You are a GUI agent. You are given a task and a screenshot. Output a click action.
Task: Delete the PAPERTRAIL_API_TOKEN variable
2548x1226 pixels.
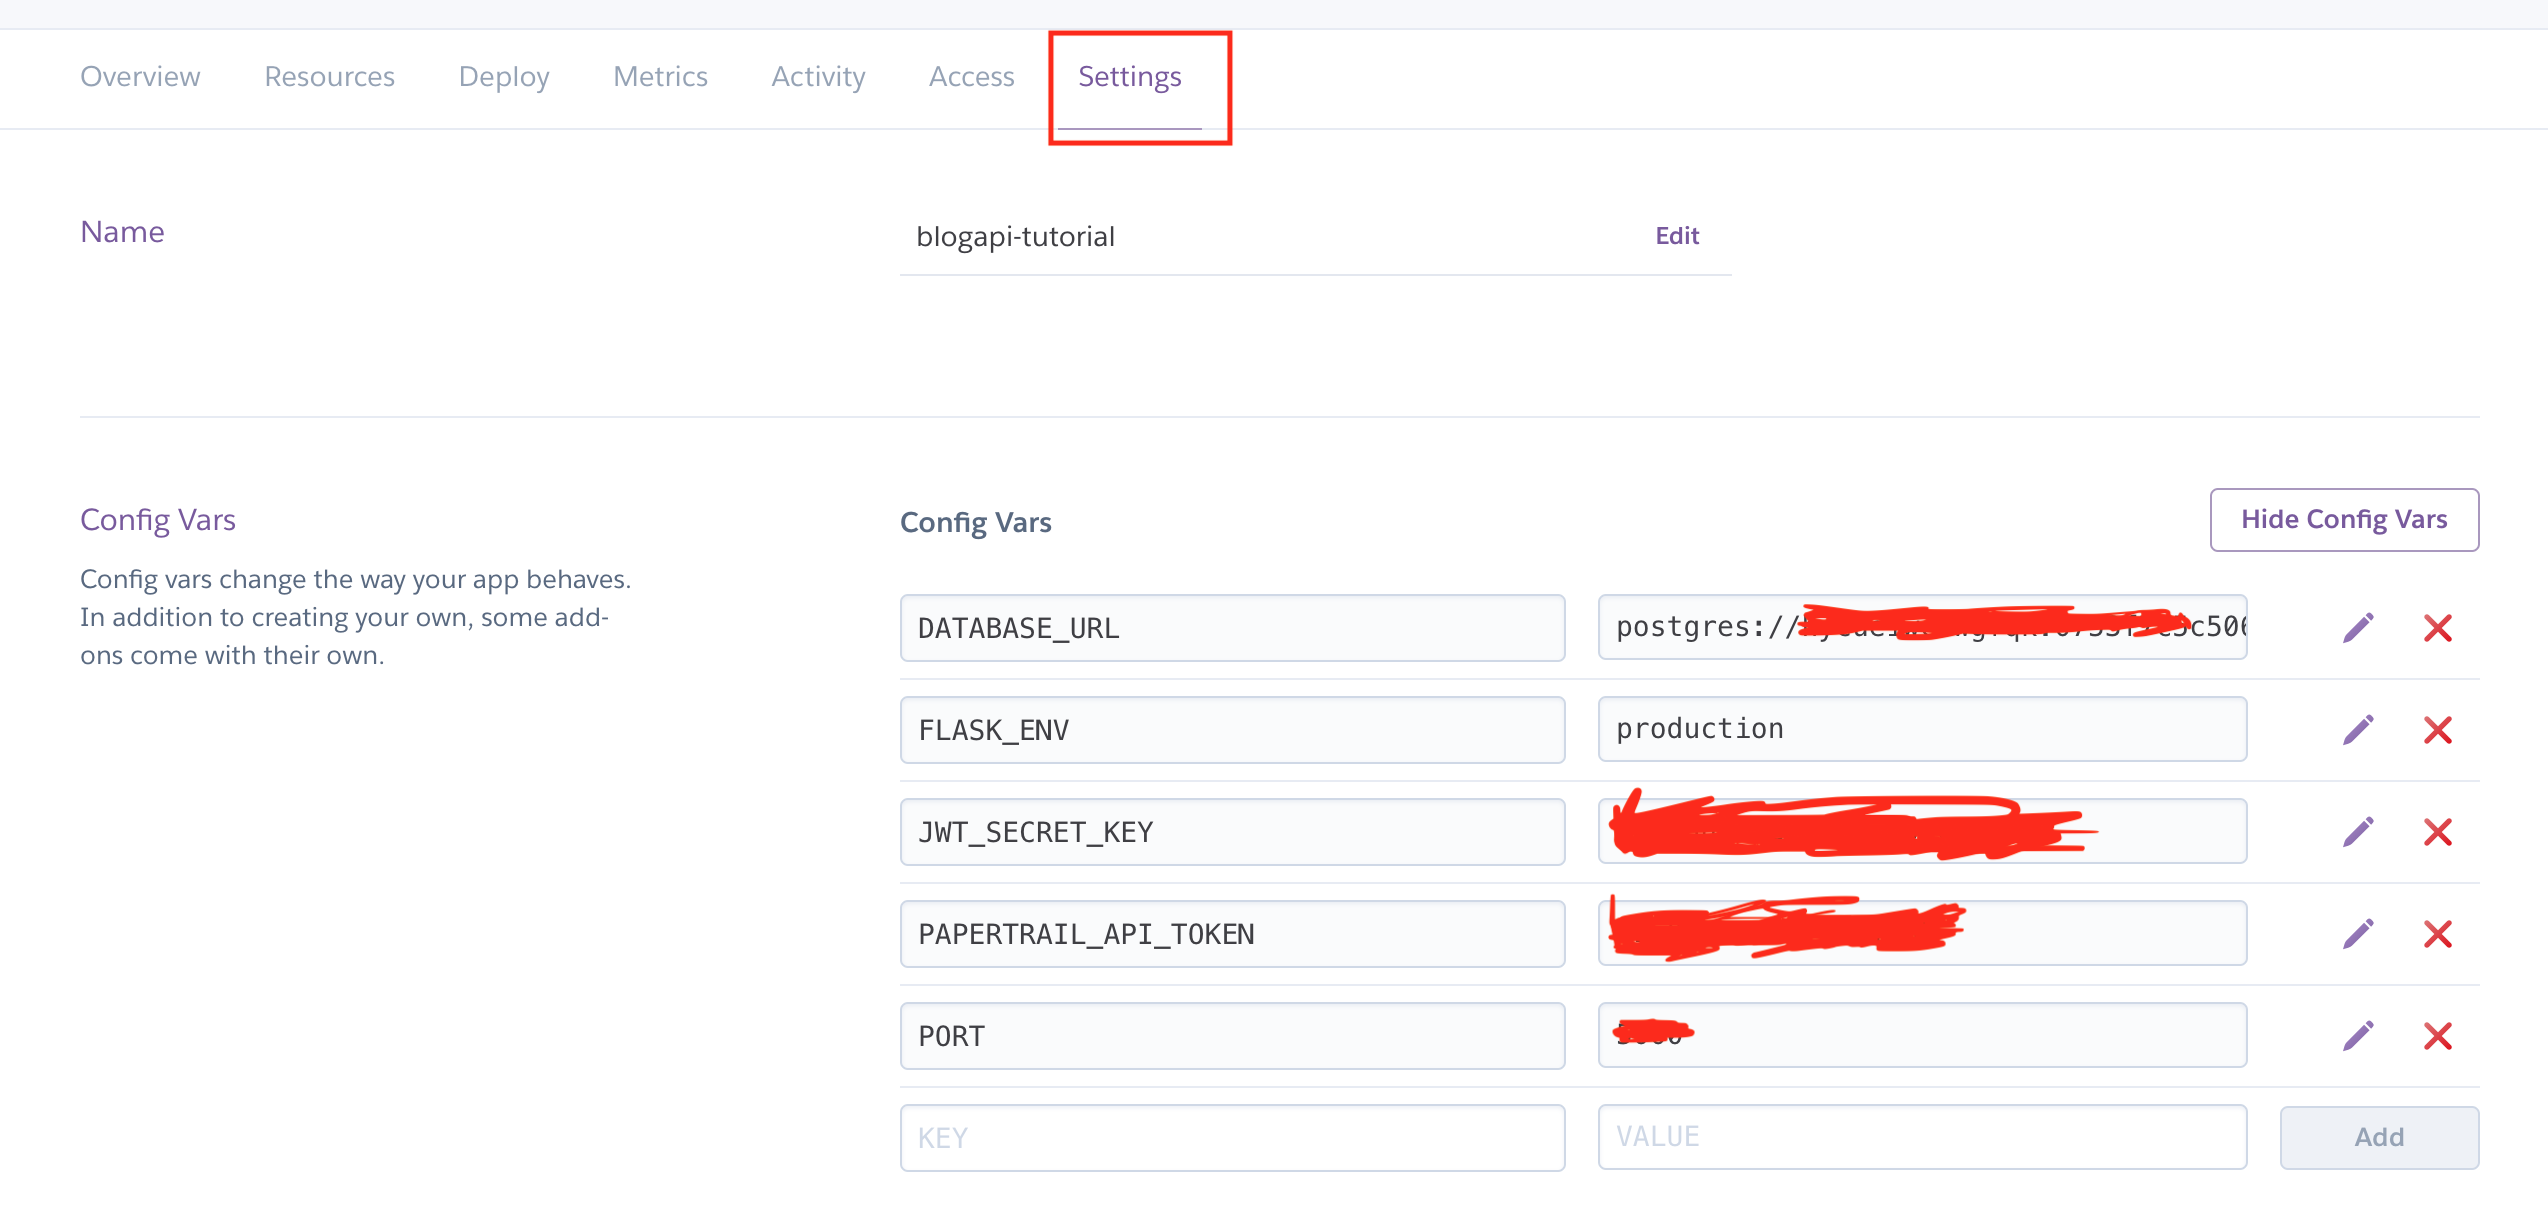click(2438, 934)
